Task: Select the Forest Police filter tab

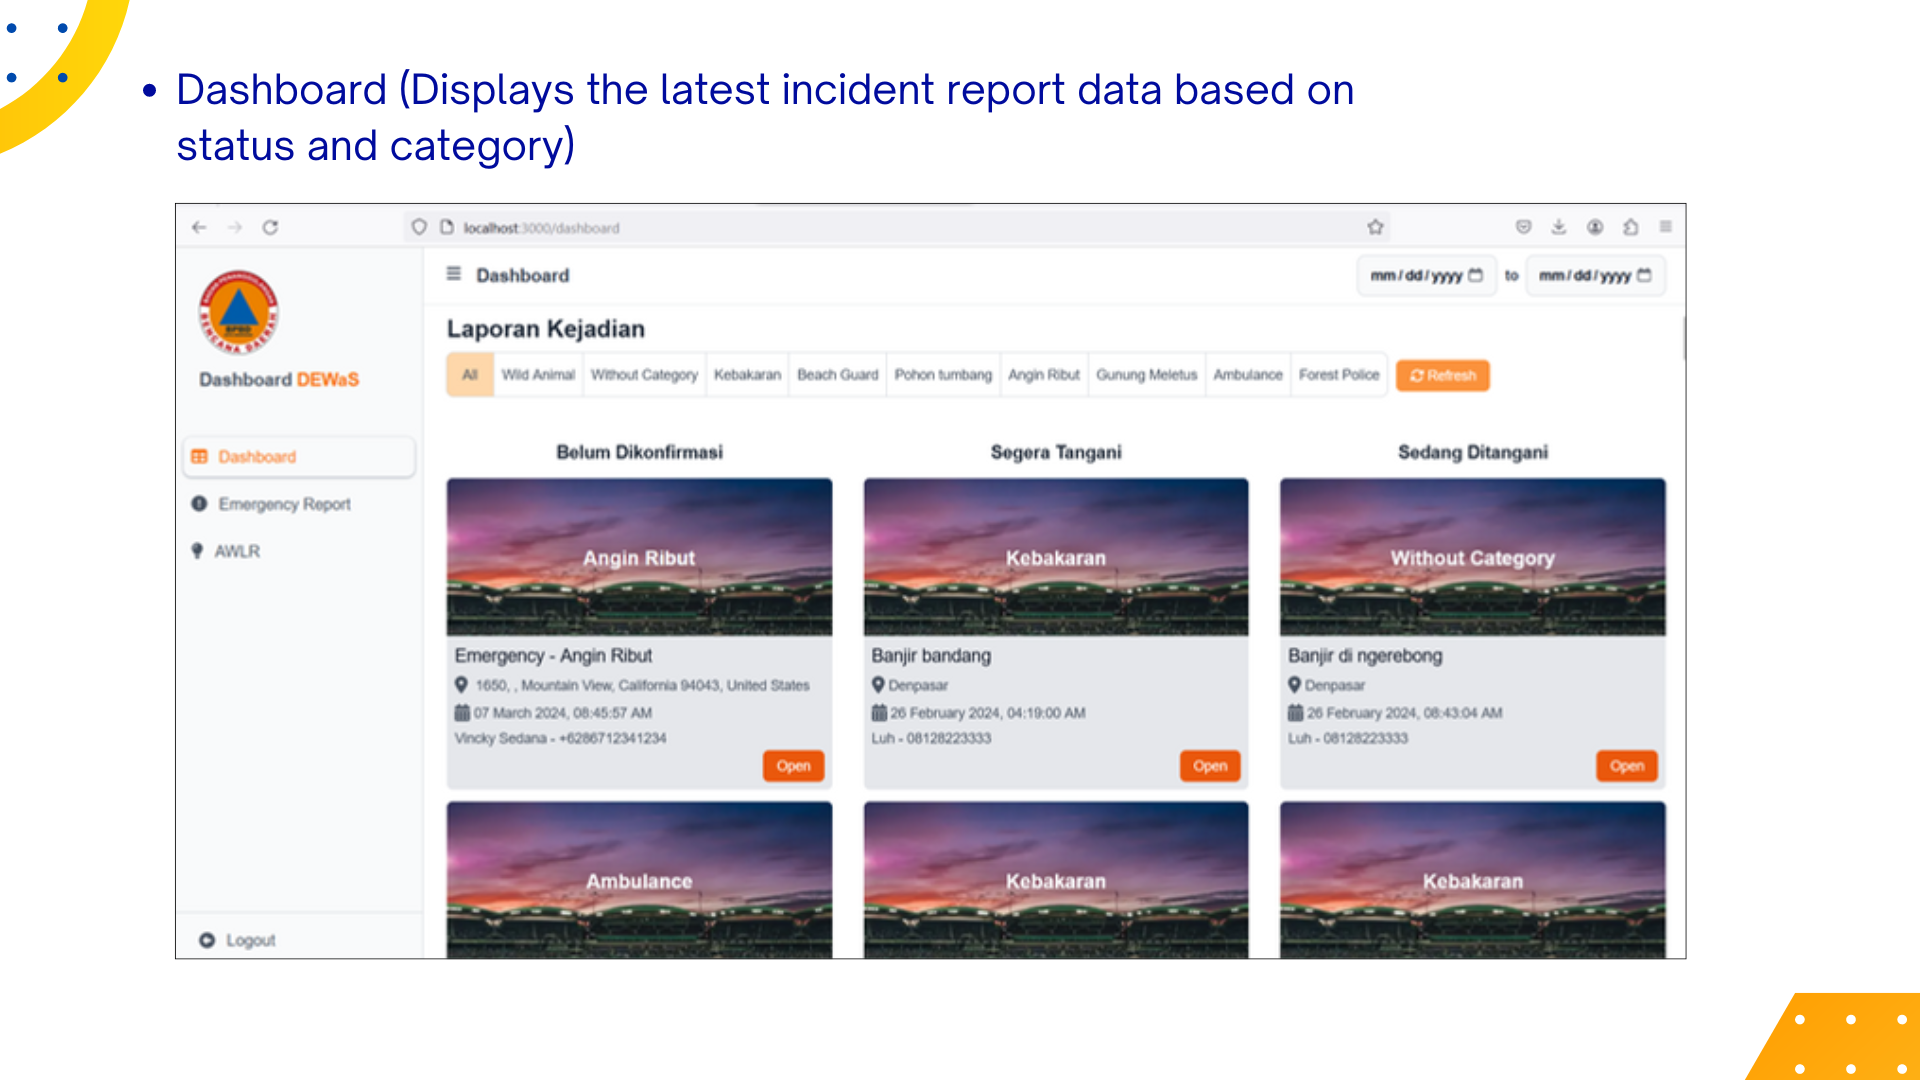Action: point(1338,375)
